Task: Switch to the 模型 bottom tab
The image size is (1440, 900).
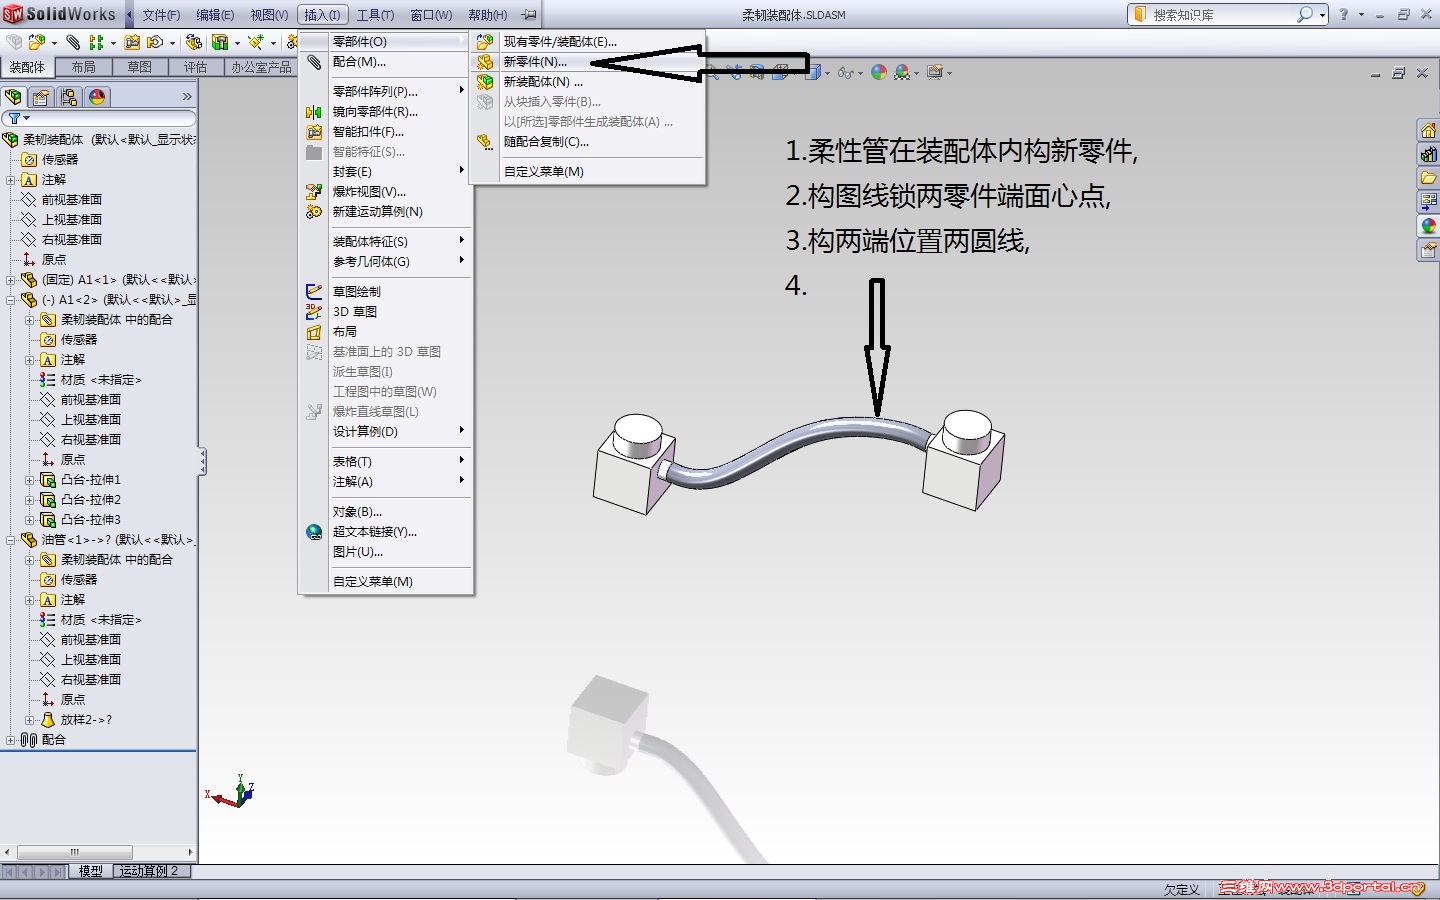Action: pyautogui.click(x=91, y=871)
